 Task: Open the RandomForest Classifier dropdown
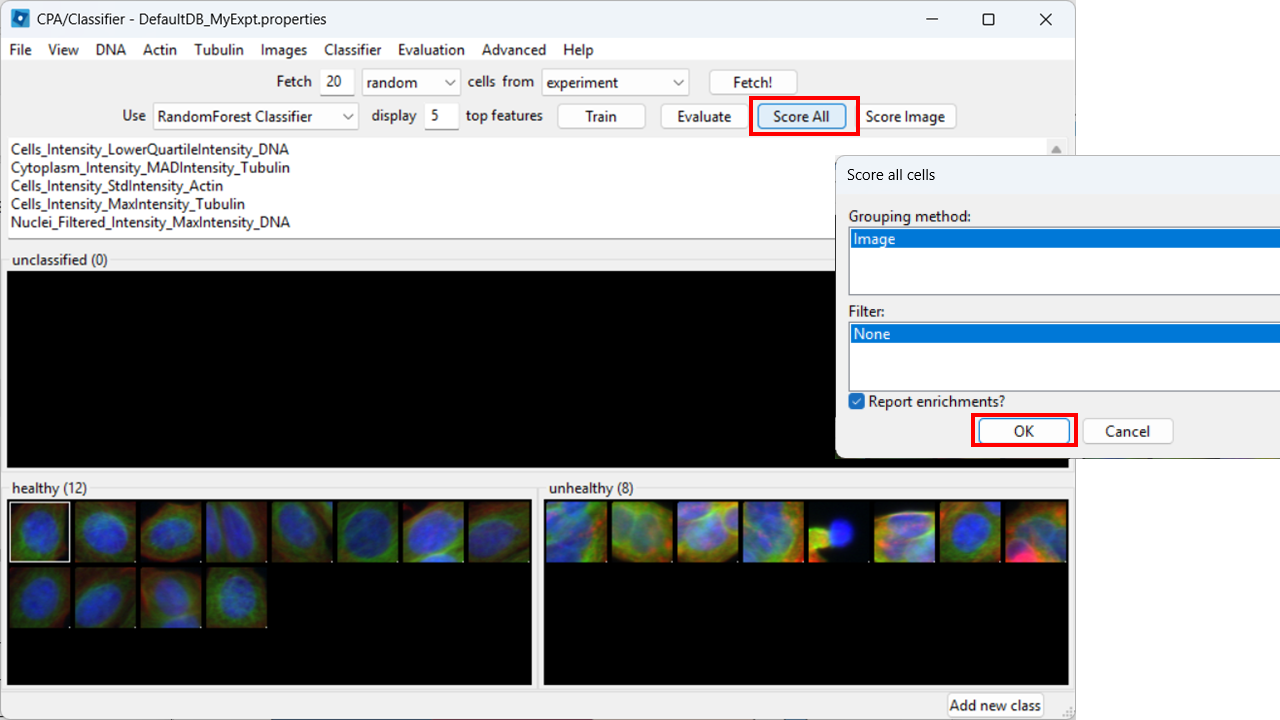pos(255,116)
